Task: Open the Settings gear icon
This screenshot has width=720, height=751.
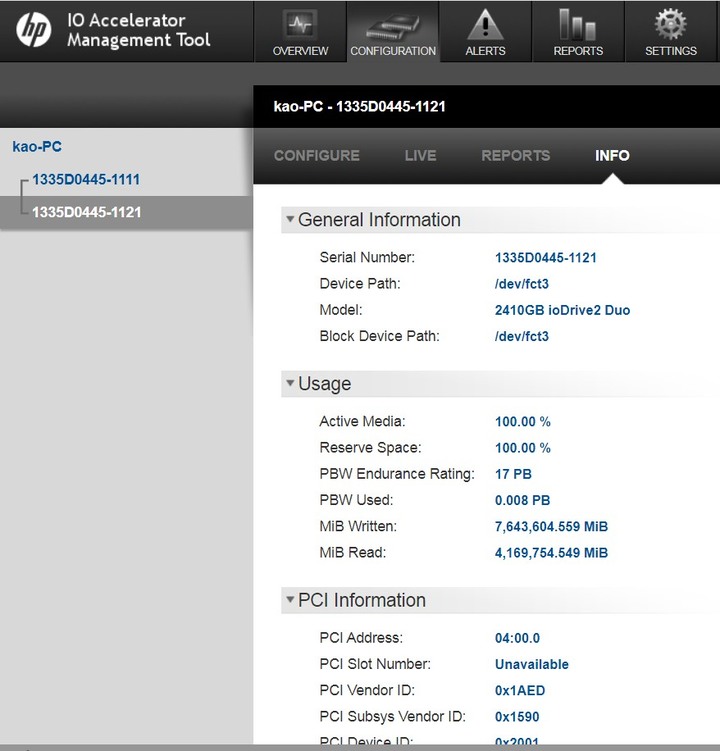Action: (x=671, y=24)
